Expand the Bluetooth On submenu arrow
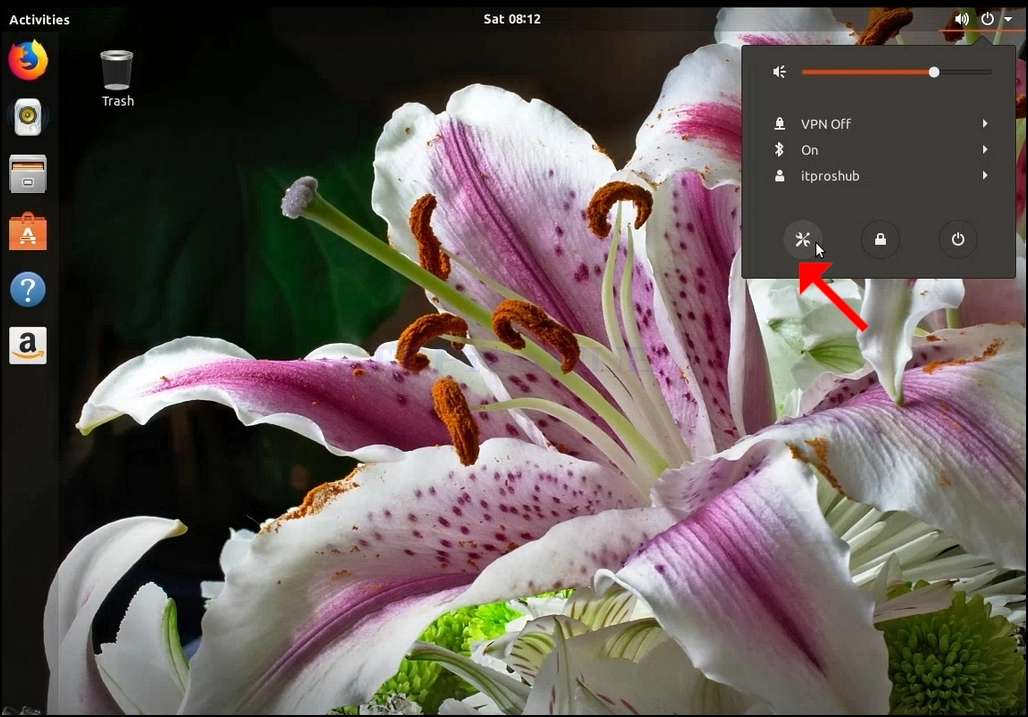This screenshot has height=717, width=1028. (x=985, y=149)
